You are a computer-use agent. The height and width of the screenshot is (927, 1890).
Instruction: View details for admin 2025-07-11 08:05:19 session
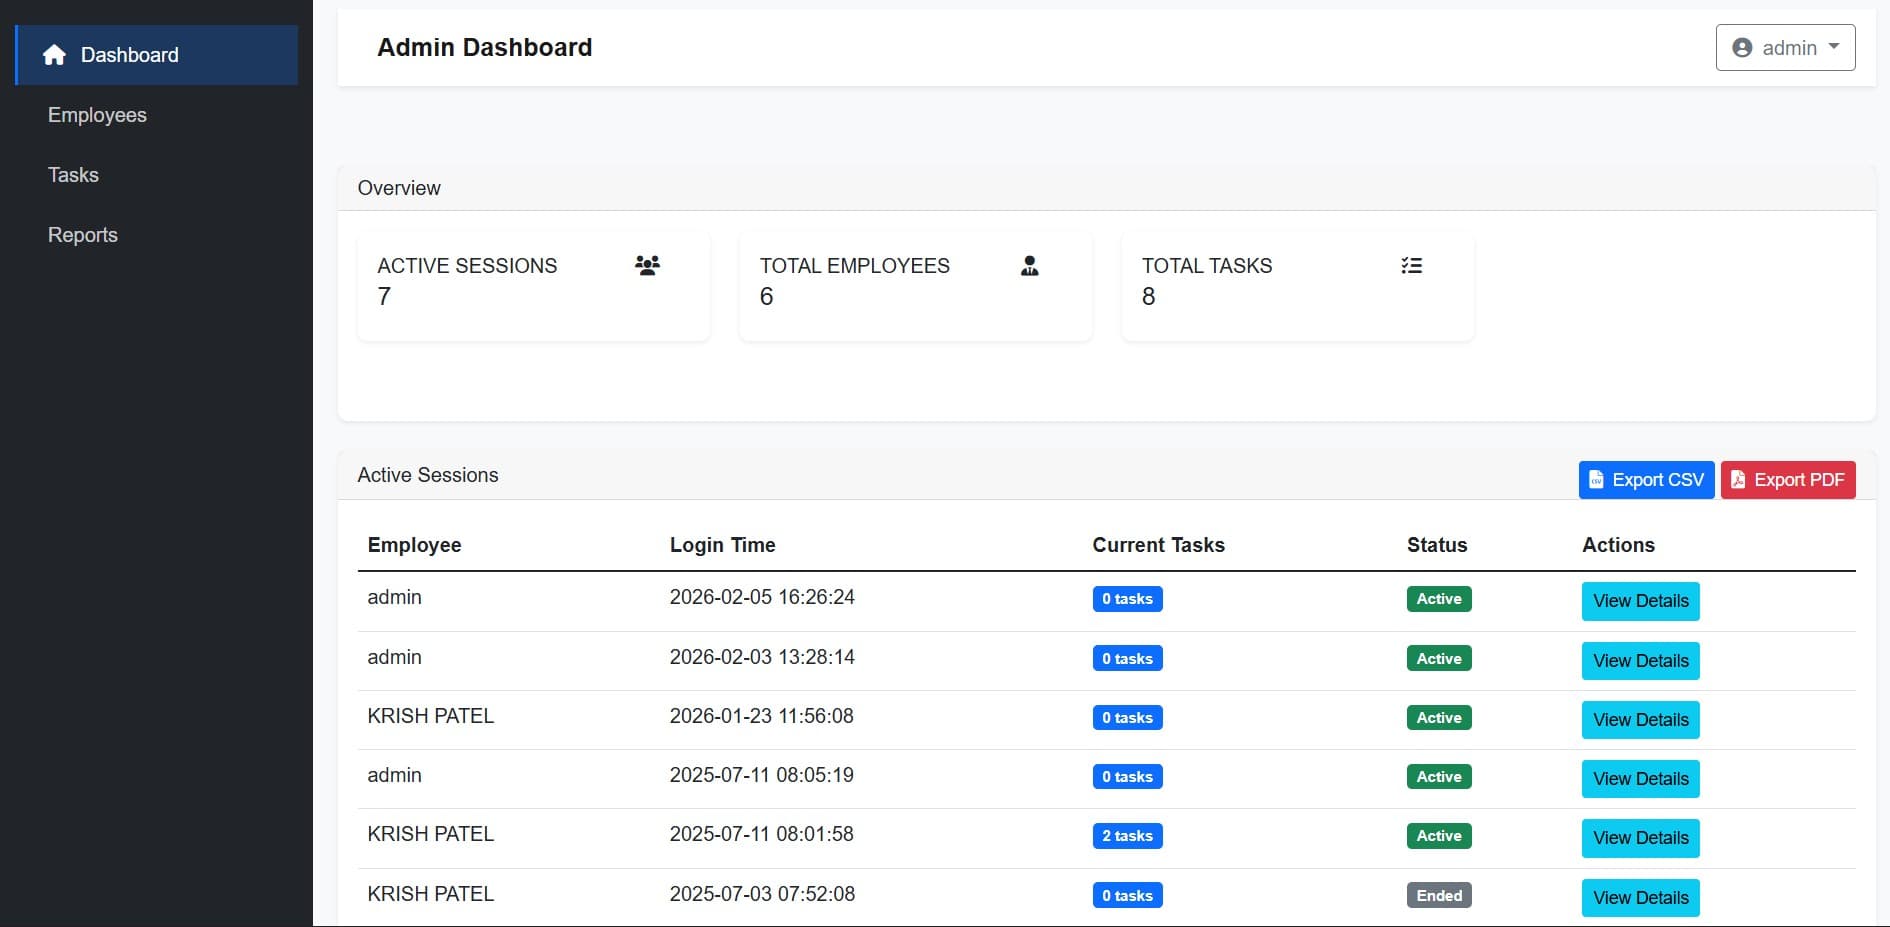1640,779
